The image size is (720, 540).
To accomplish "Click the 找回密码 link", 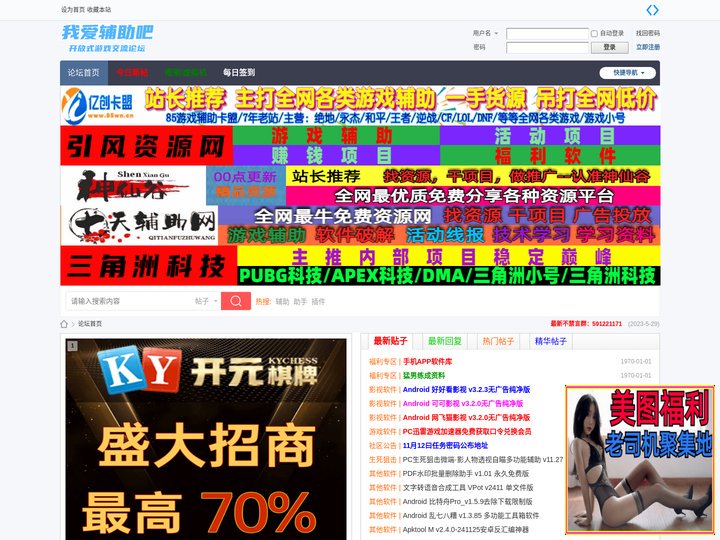I will coord(647,33).
